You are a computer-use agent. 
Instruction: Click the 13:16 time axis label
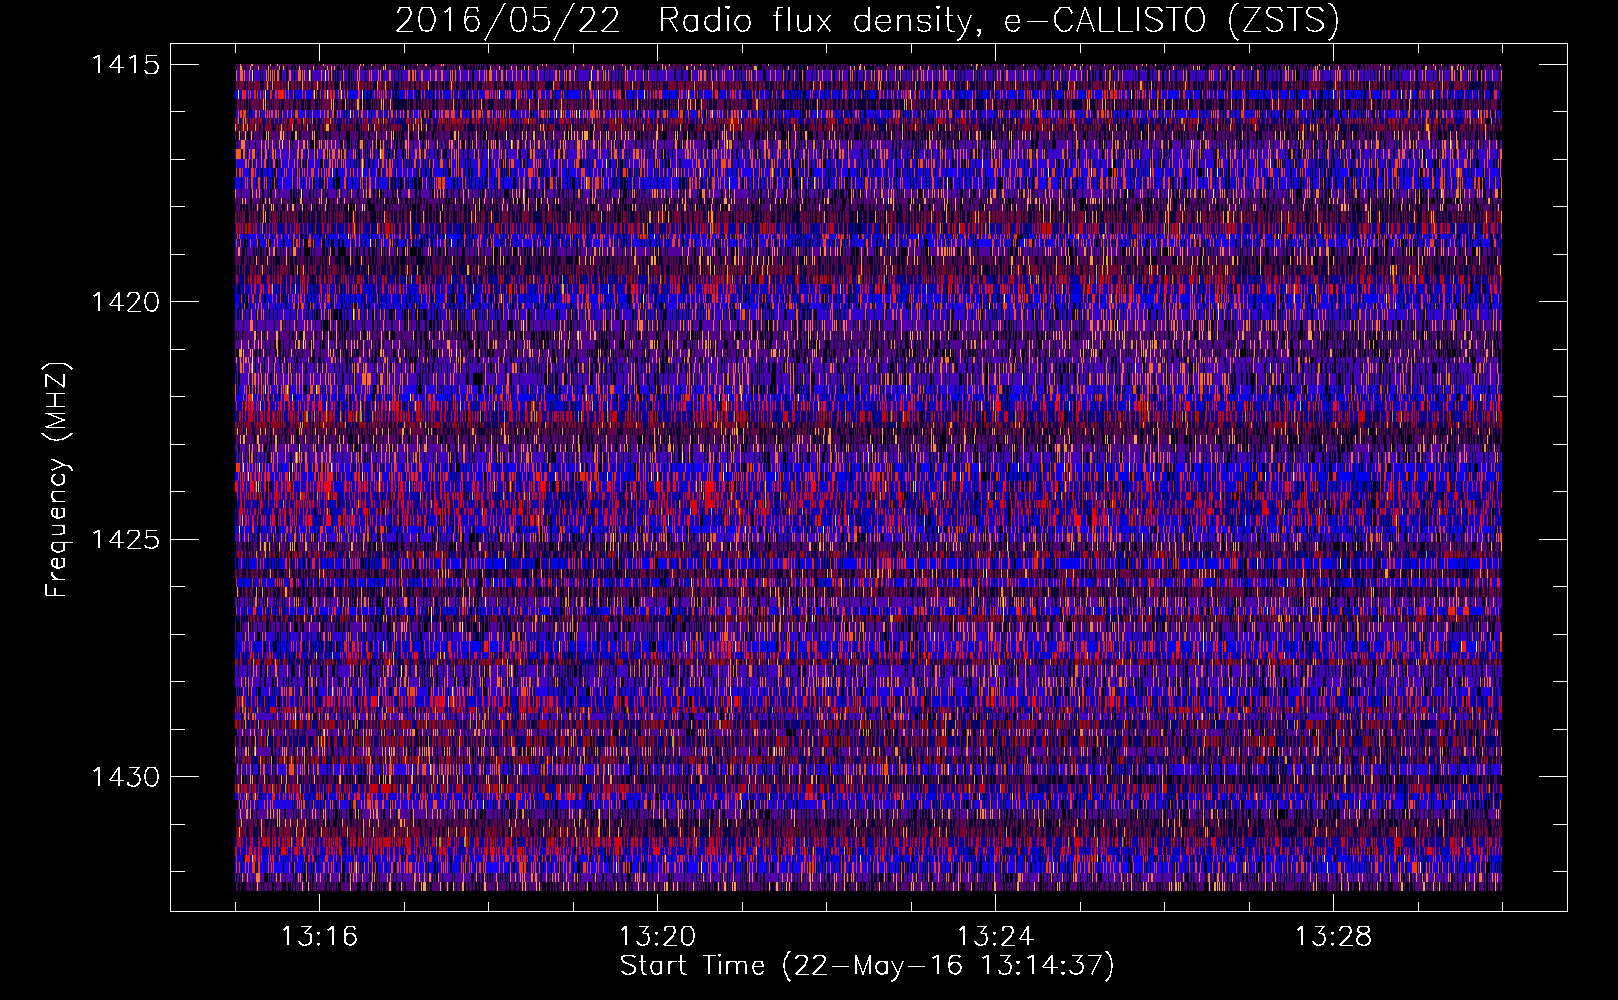tap(319, 937)
